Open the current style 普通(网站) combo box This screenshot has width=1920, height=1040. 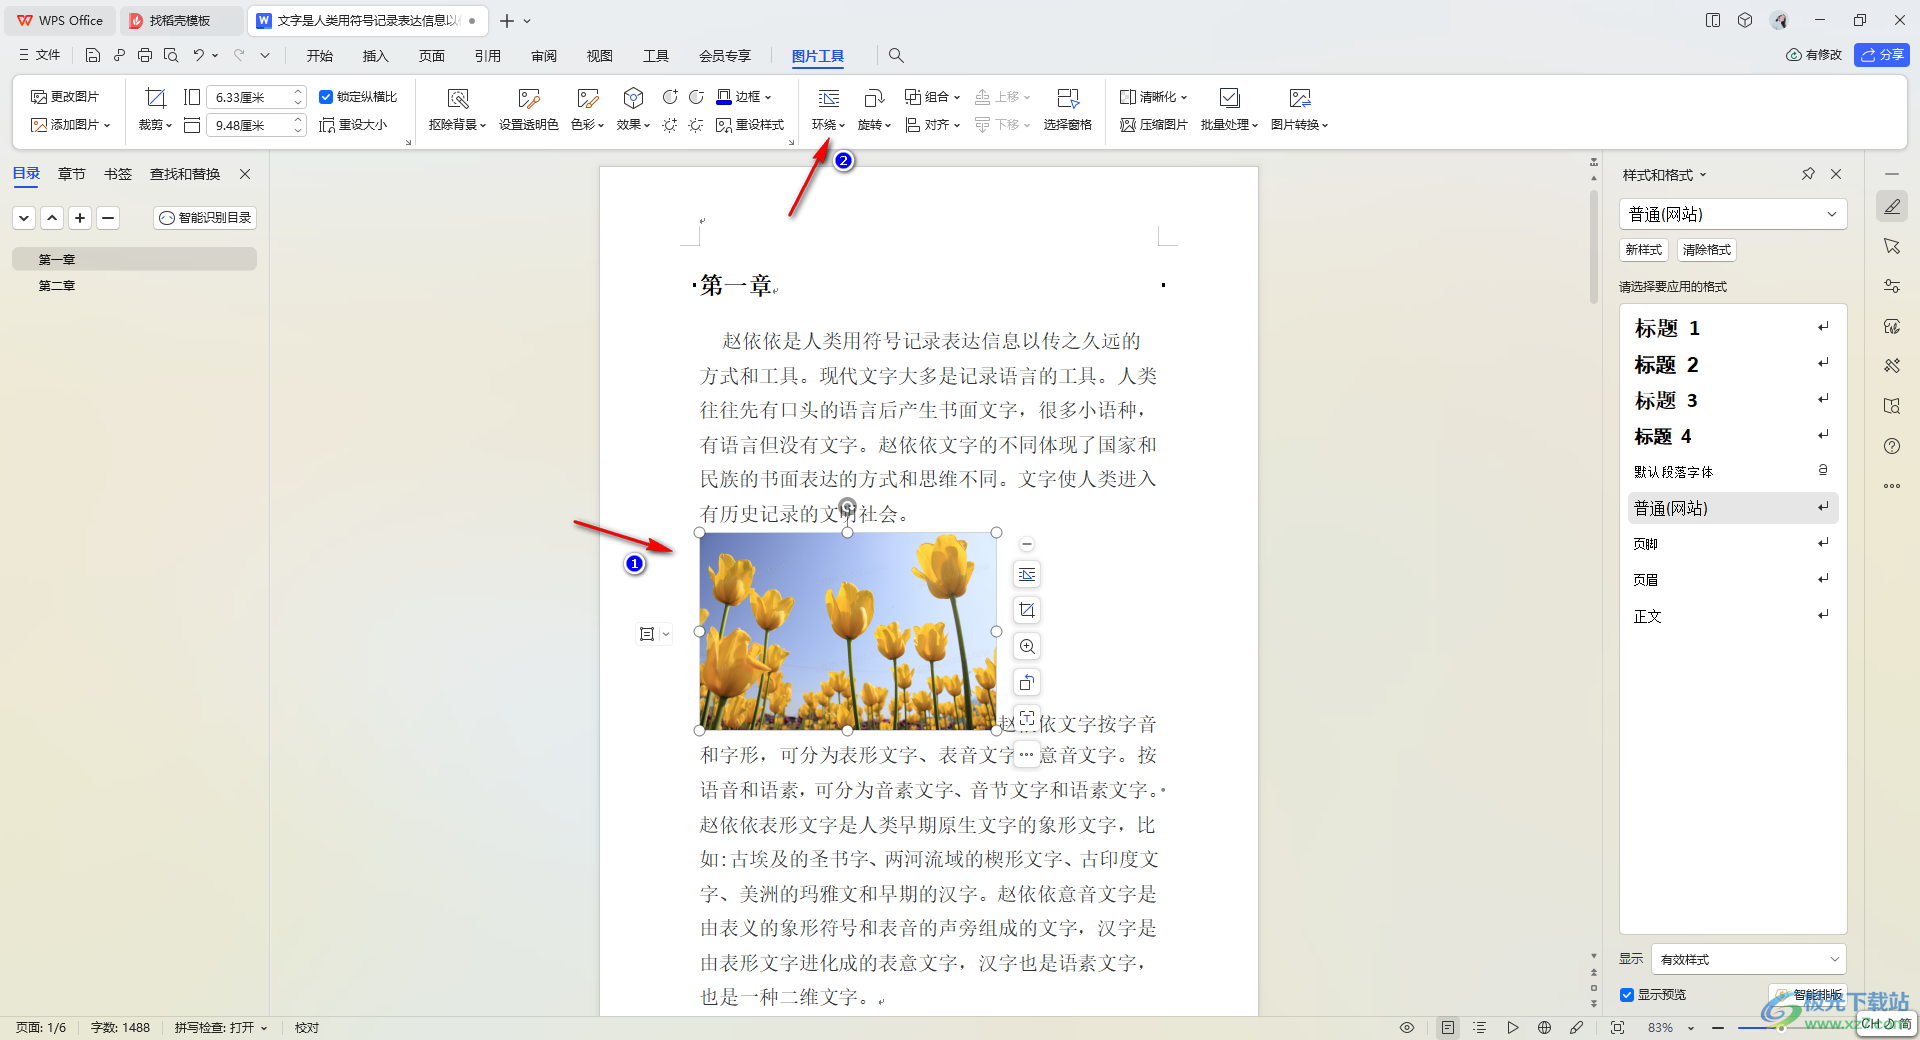[x=1733, y=214]
